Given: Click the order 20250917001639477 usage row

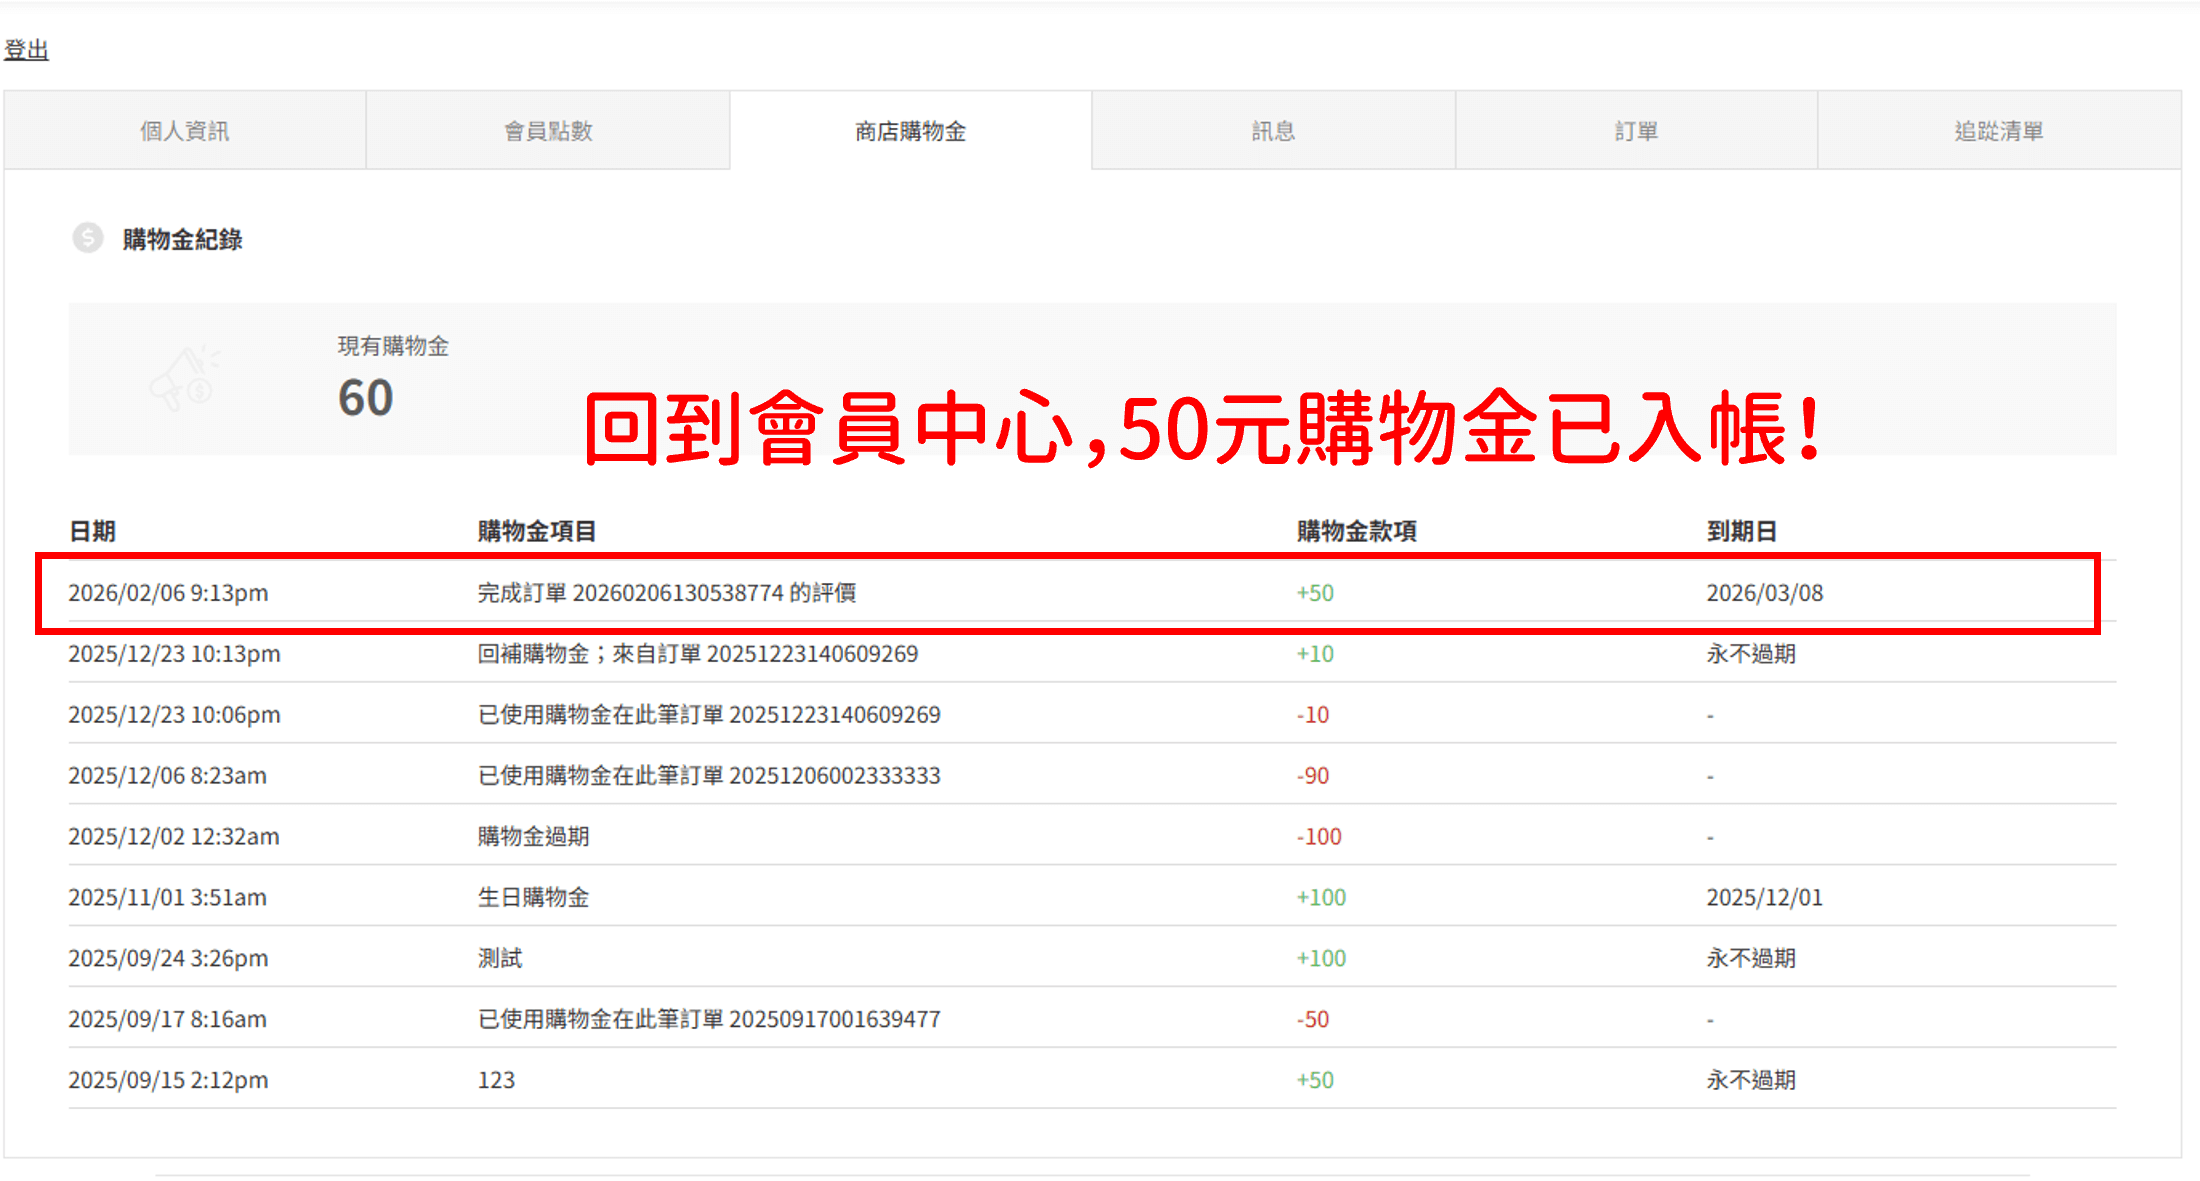Looking at the screenshot, I should click(x=709, y=1020).
